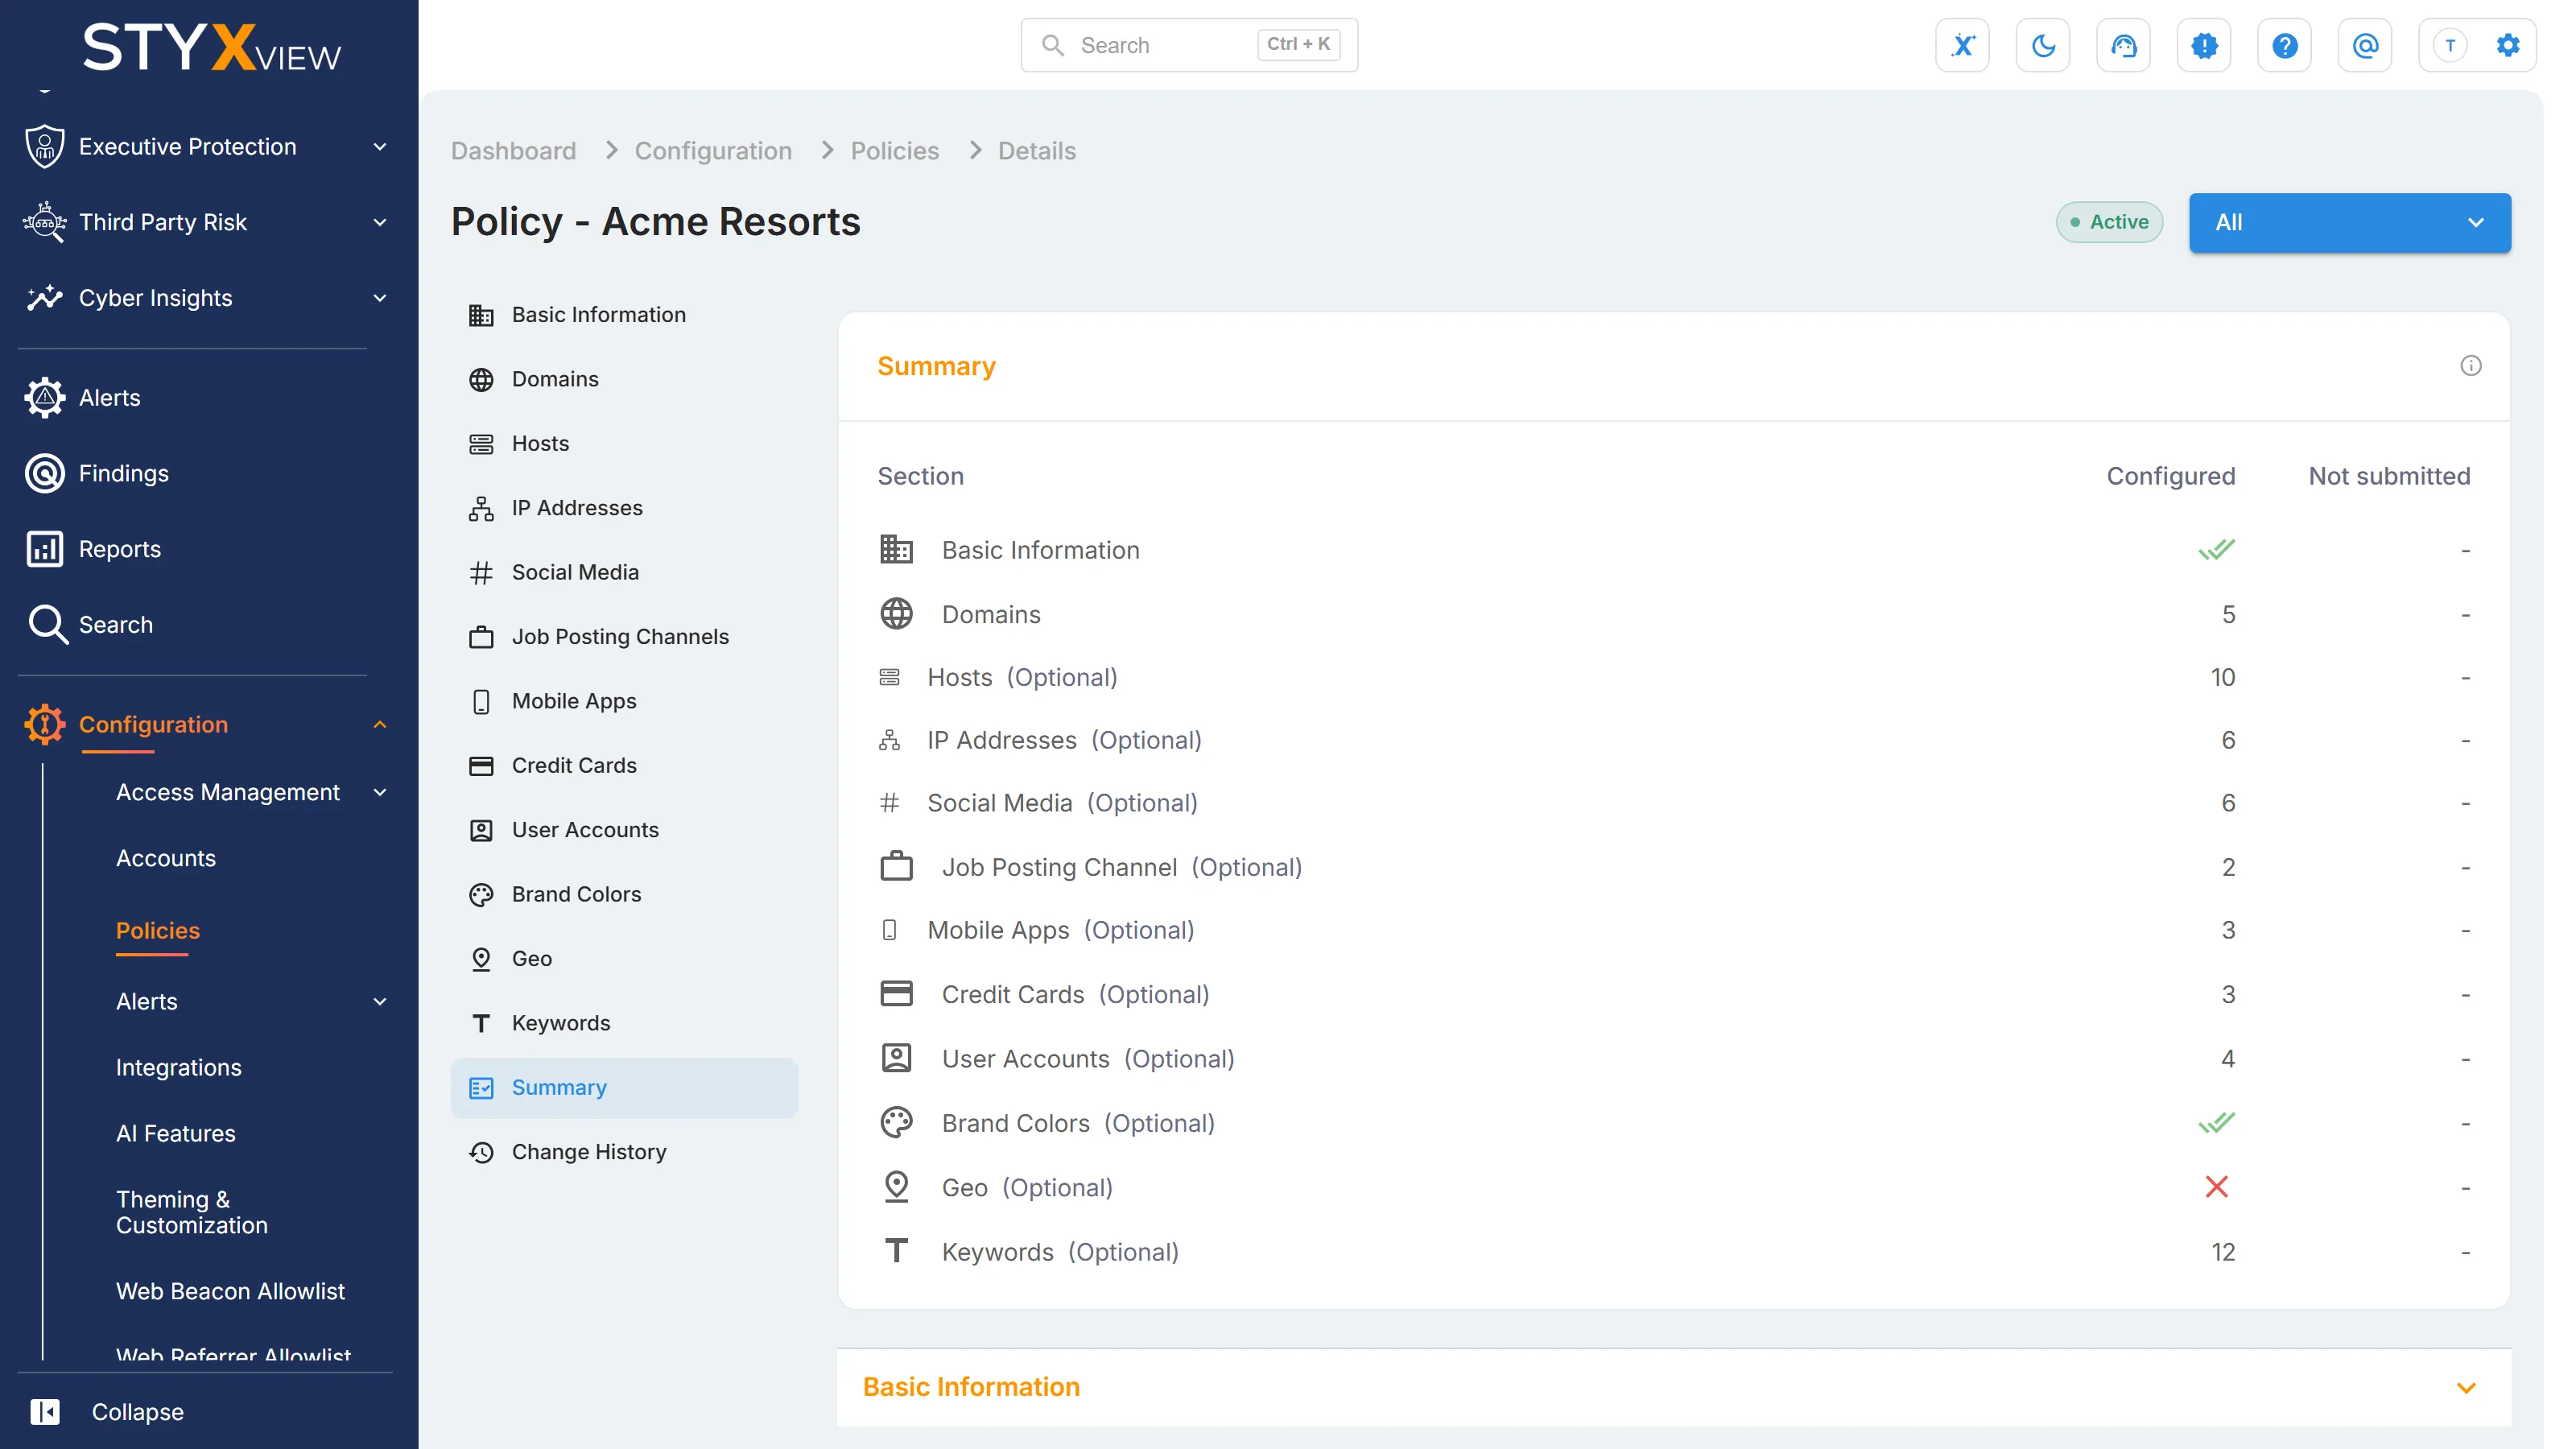Open Web Beacon Allowlist

[230, 1292]
